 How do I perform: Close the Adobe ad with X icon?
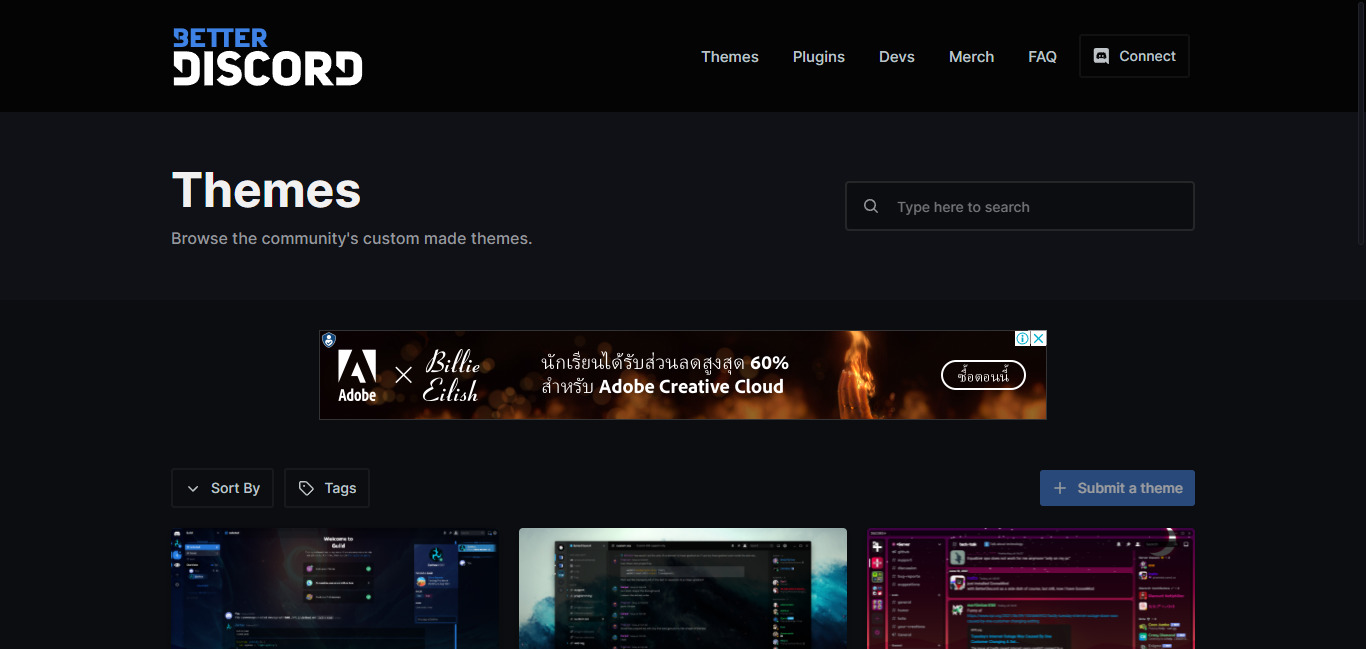(x=1038, y=339)
